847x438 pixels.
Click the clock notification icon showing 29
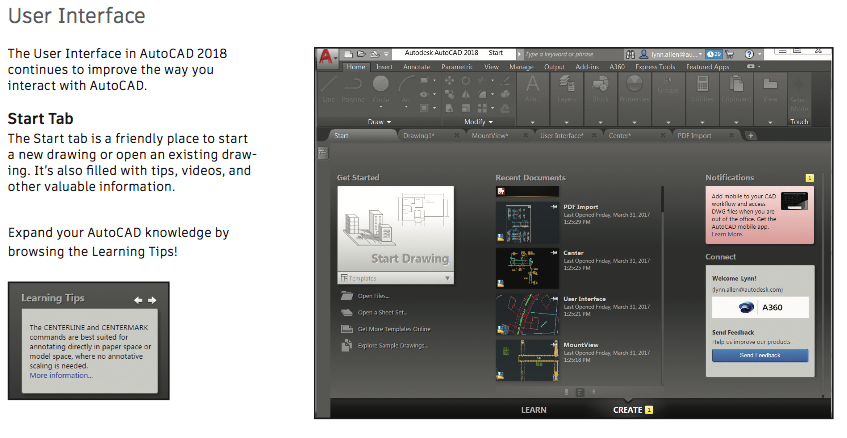tap(714, 54)
